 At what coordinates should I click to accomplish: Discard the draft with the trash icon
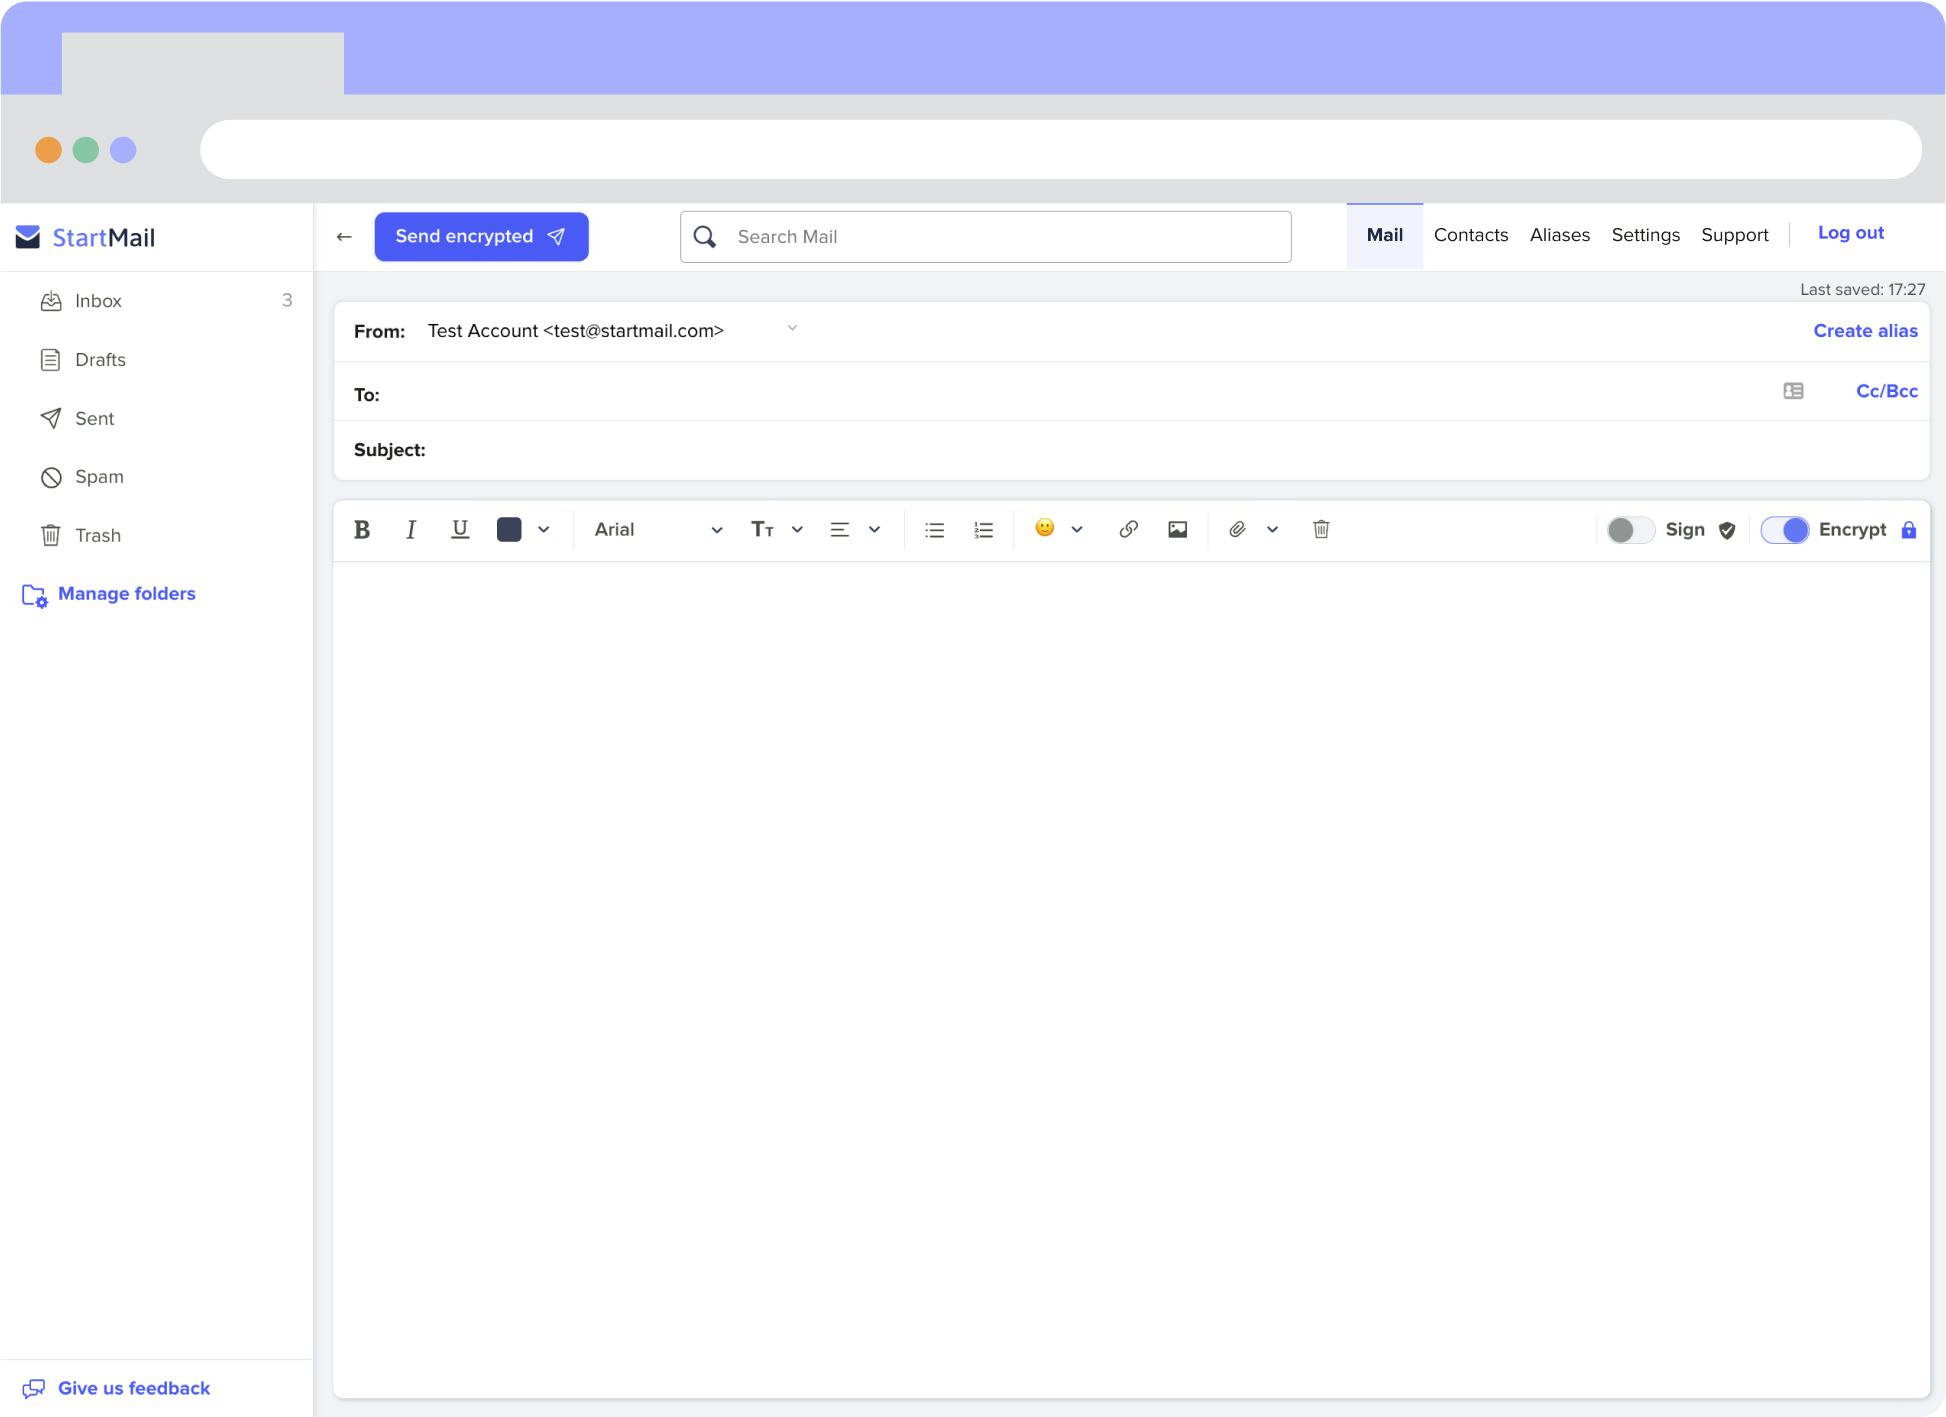tap(1320, 529)
